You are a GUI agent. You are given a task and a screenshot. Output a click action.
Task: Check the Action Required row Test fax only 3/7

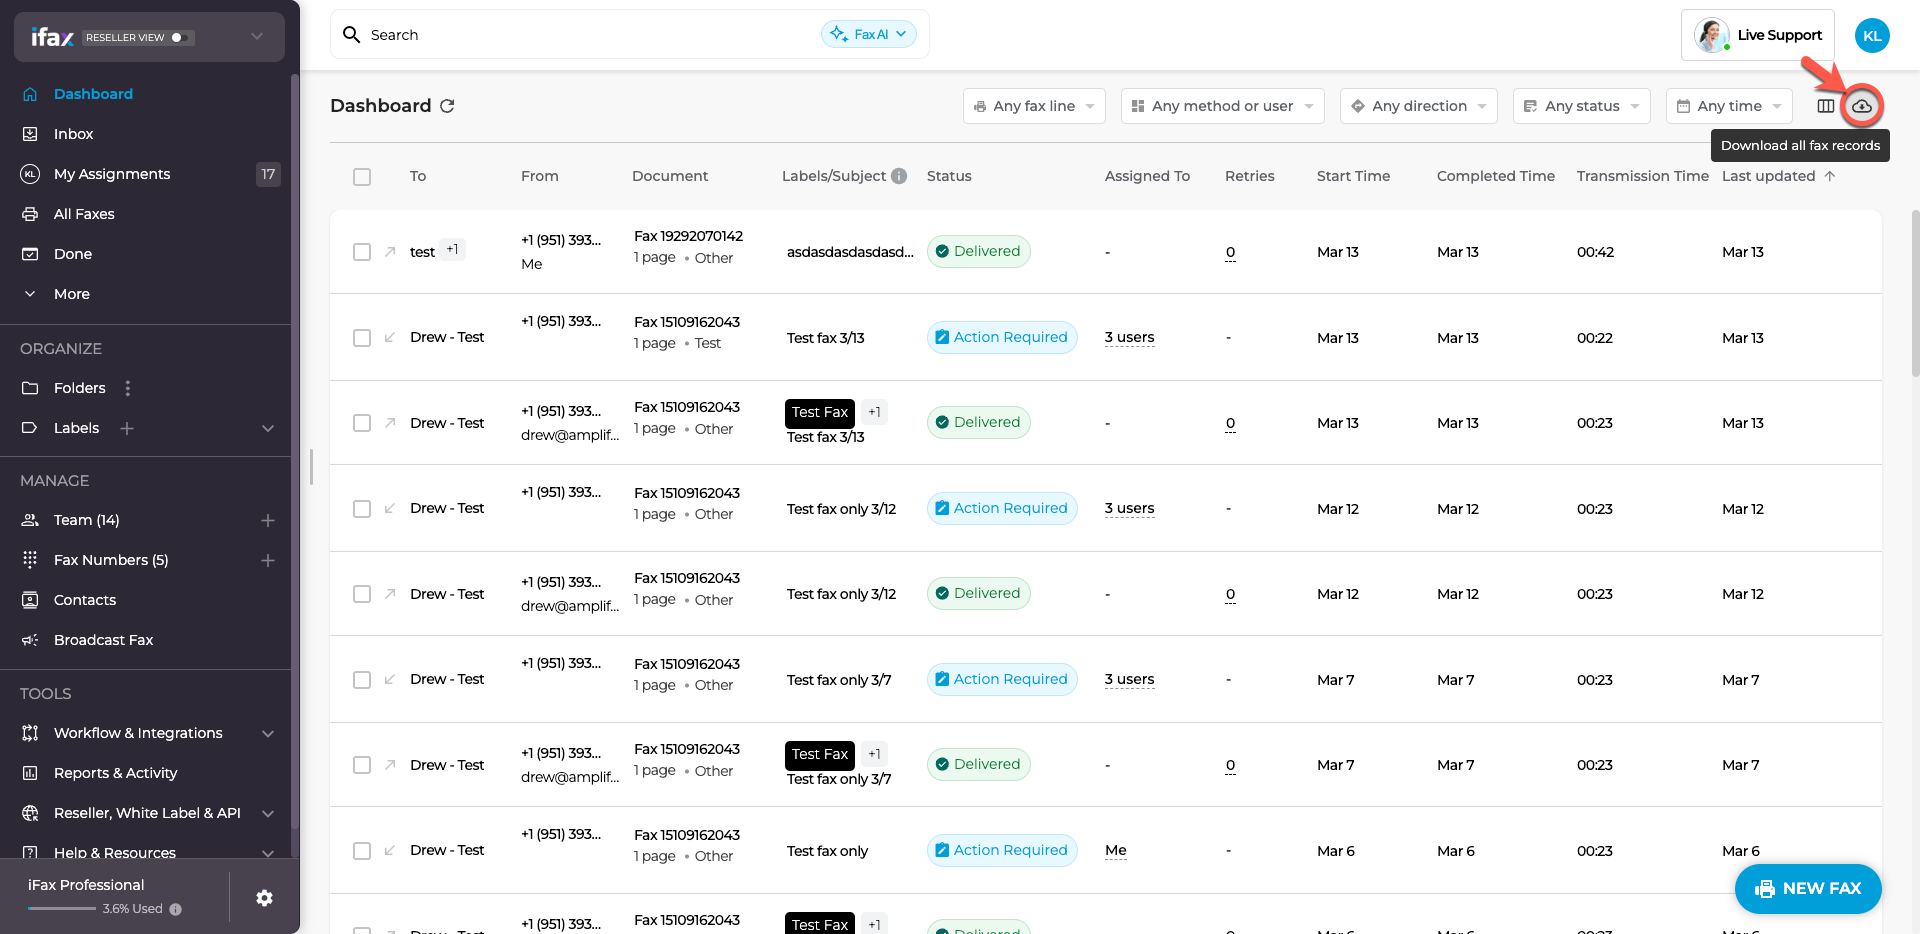tap(362, 680)
